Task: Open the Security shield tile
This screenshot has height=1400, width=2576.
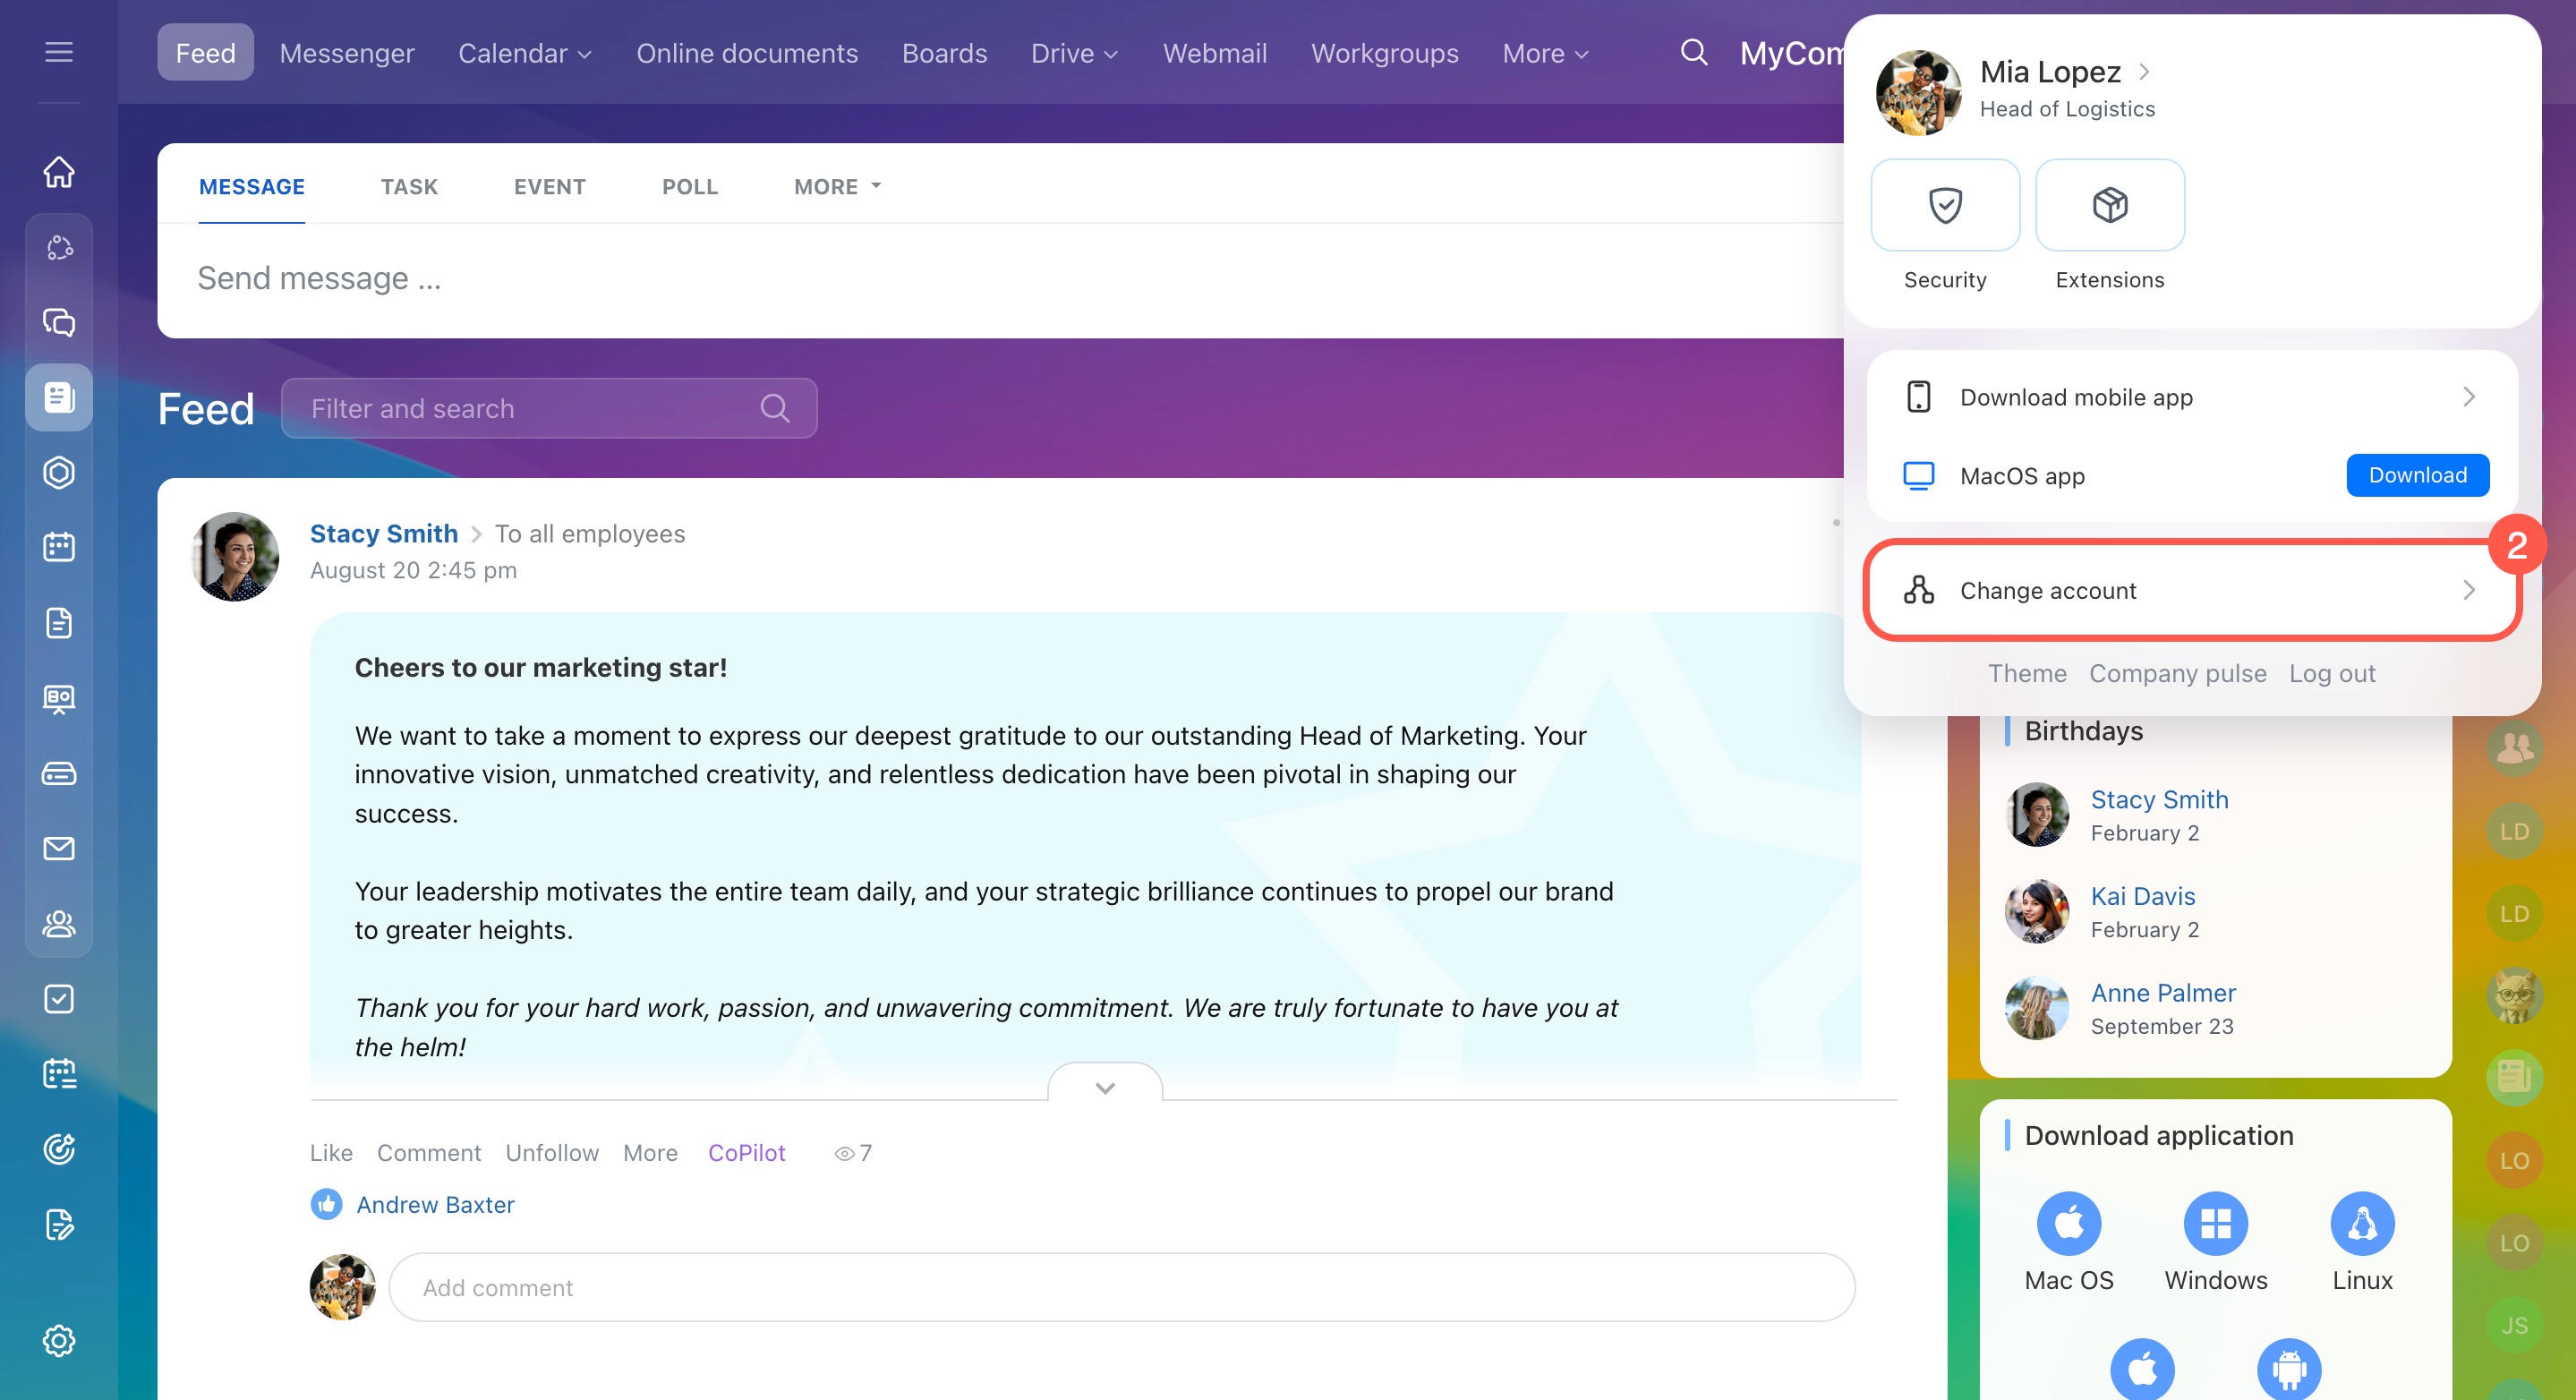Action: (1944, 206)
